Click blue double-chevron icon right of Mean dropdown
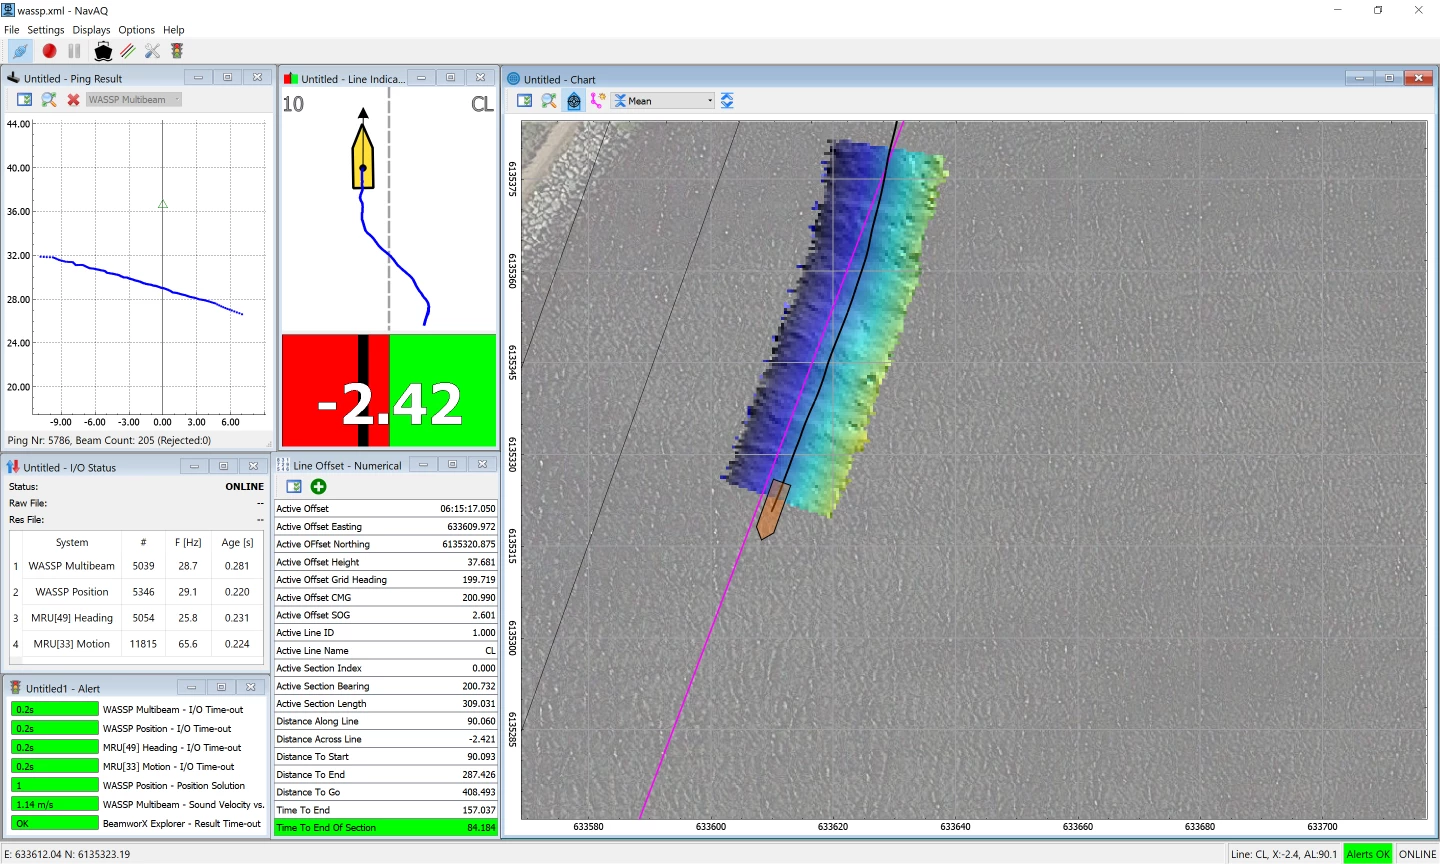1440x864 pixels. (727, 101)
